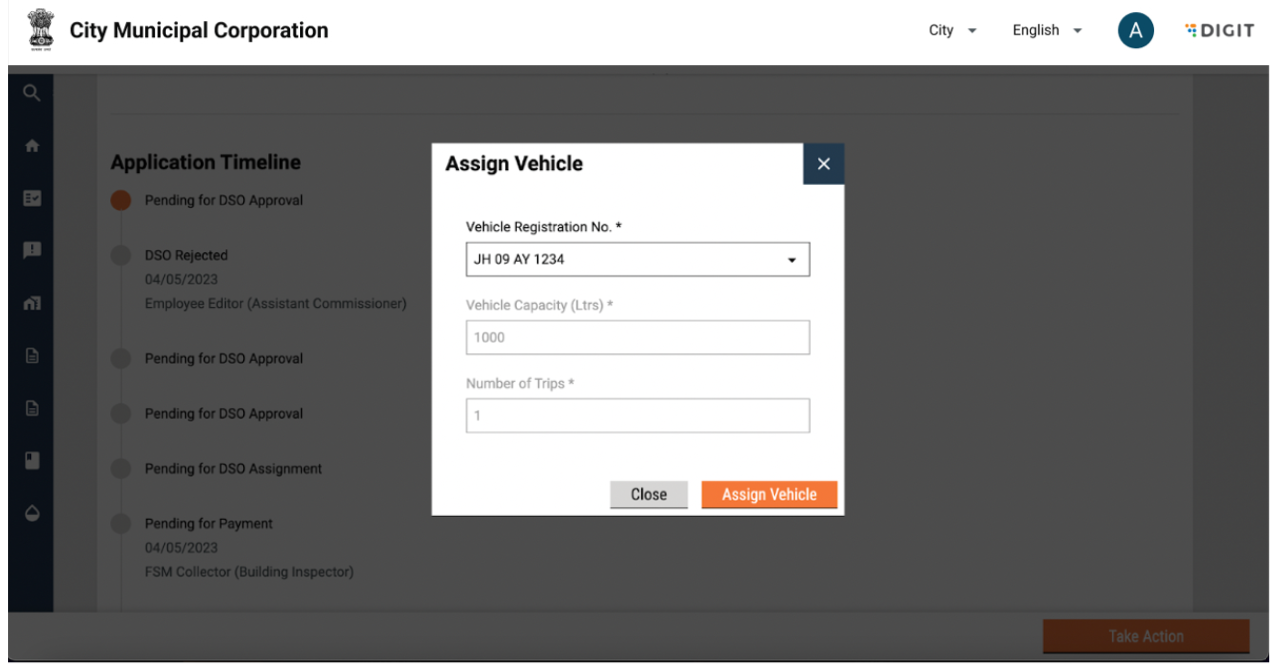
Task: Click into the Number of Trips field
Action: click(x=638, y=416)
